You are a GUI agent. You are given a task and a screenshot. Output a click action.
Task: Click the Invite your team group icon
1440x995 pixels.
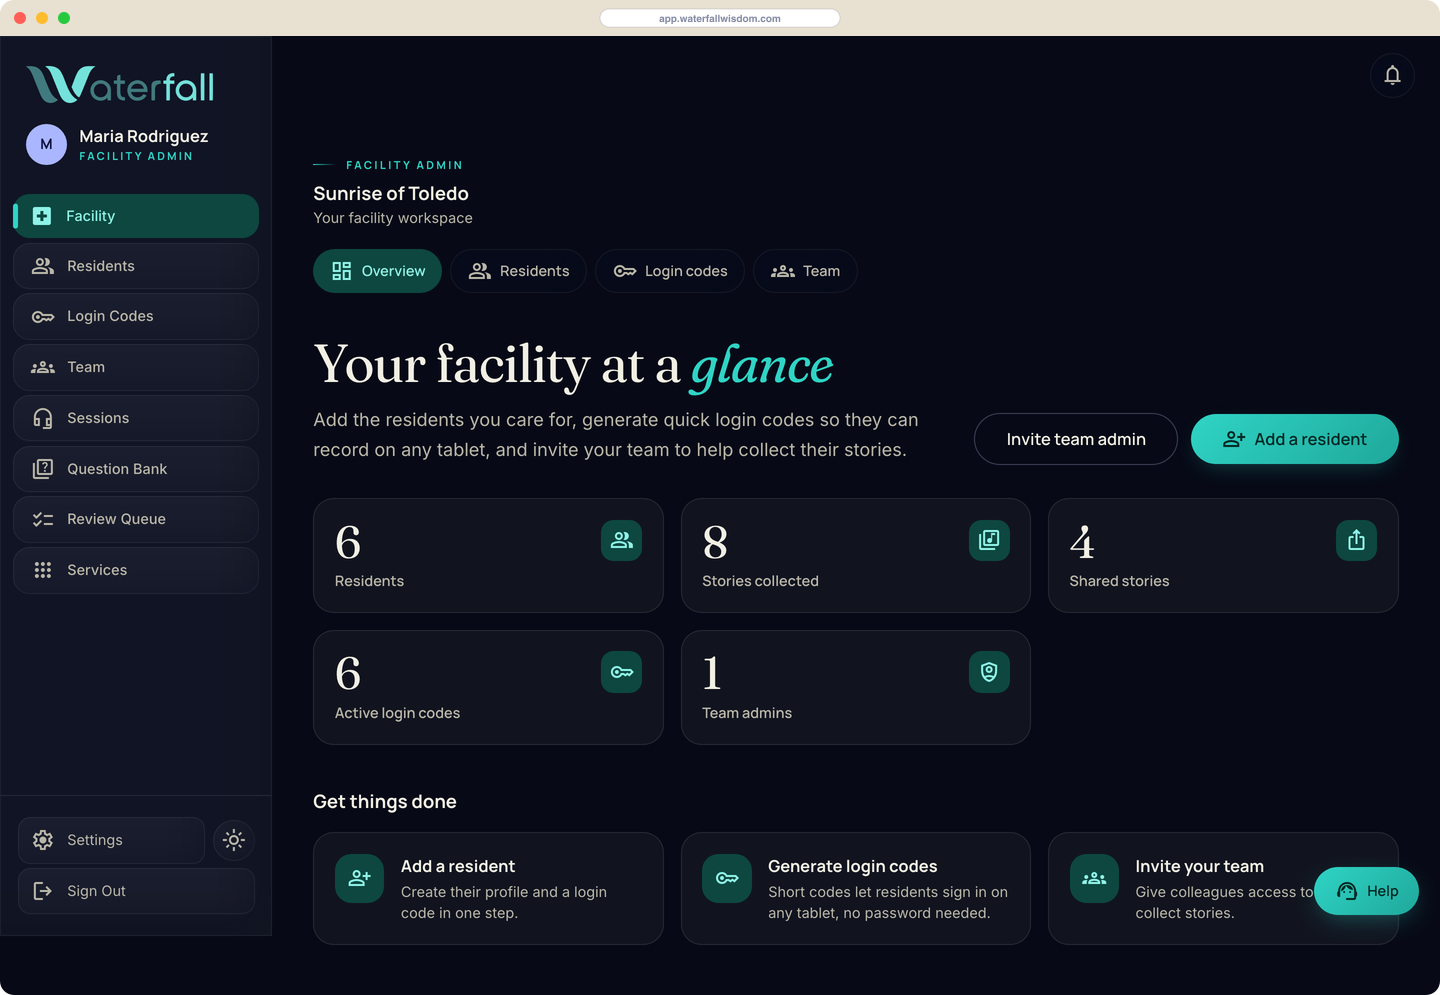[x=1094, y=879]
